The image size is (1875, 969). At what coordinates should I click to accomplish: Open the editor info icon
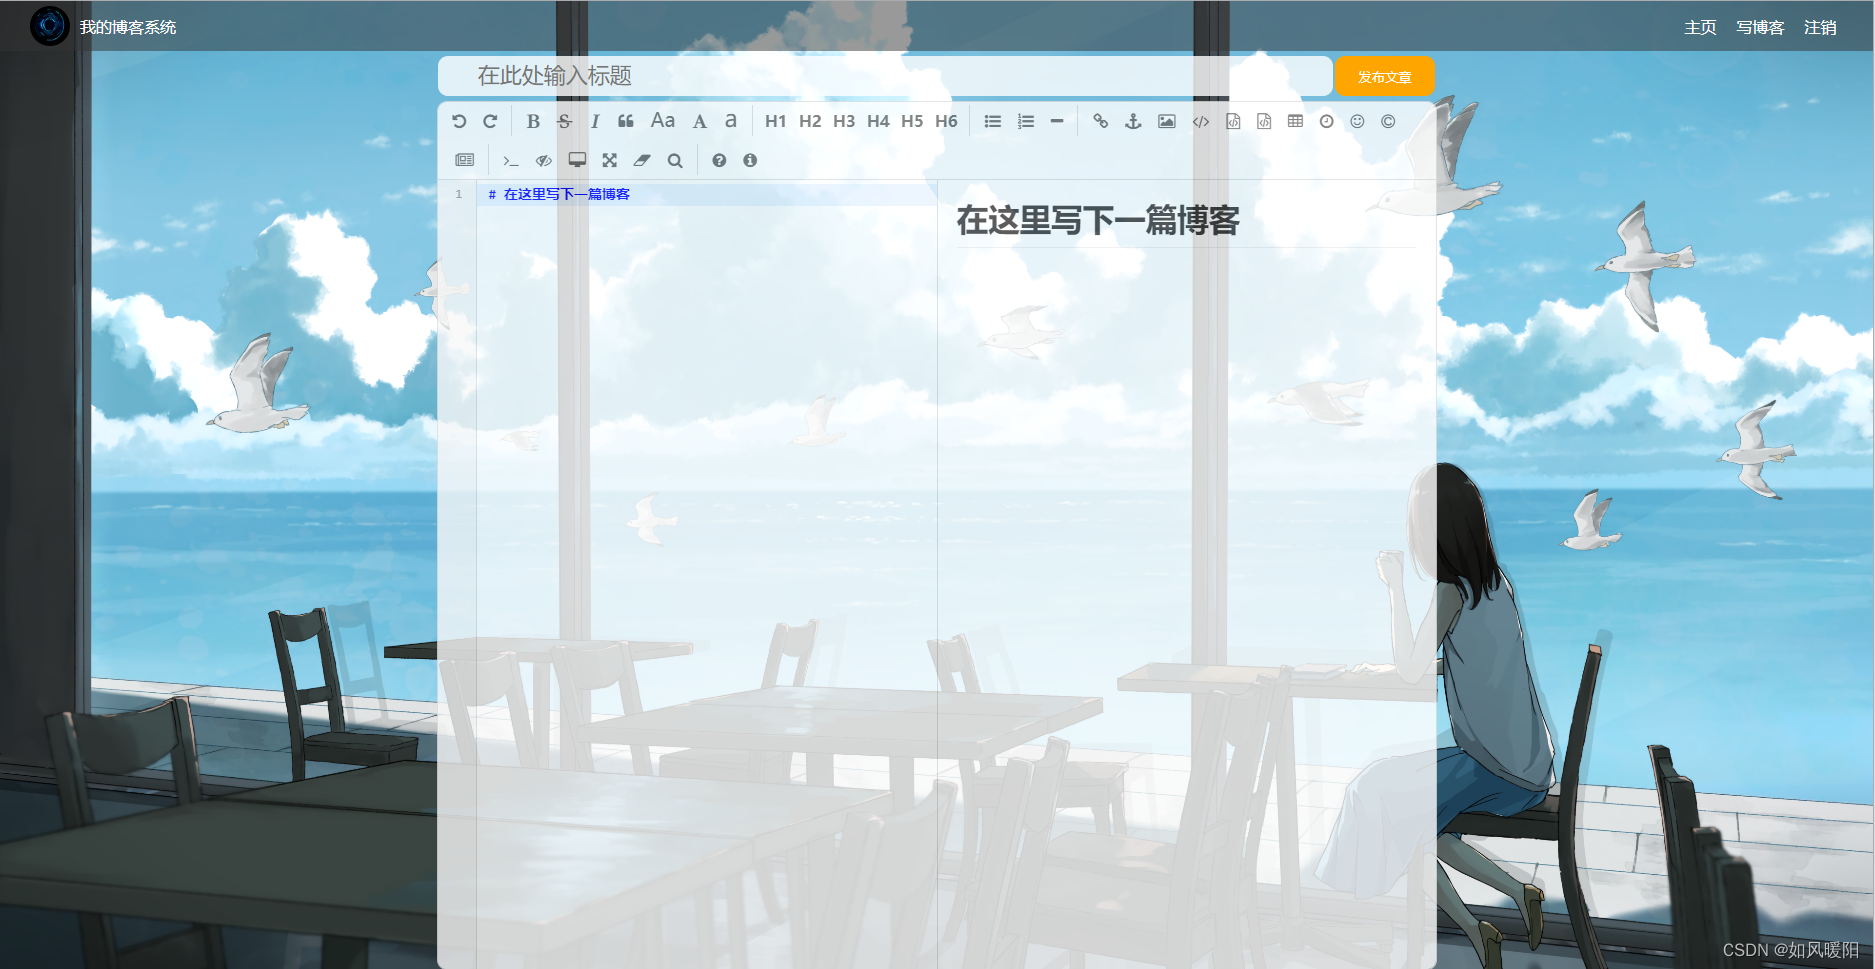click(x=750, y=160)
